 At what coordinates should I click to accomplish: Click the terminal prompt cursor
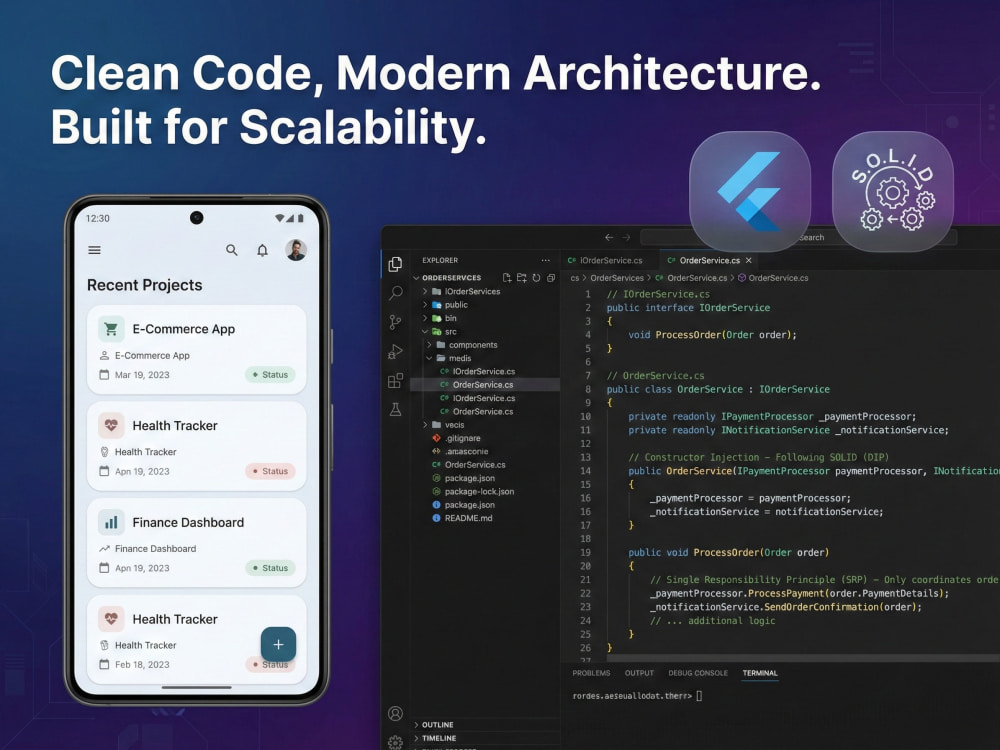[x=699, y=696]
